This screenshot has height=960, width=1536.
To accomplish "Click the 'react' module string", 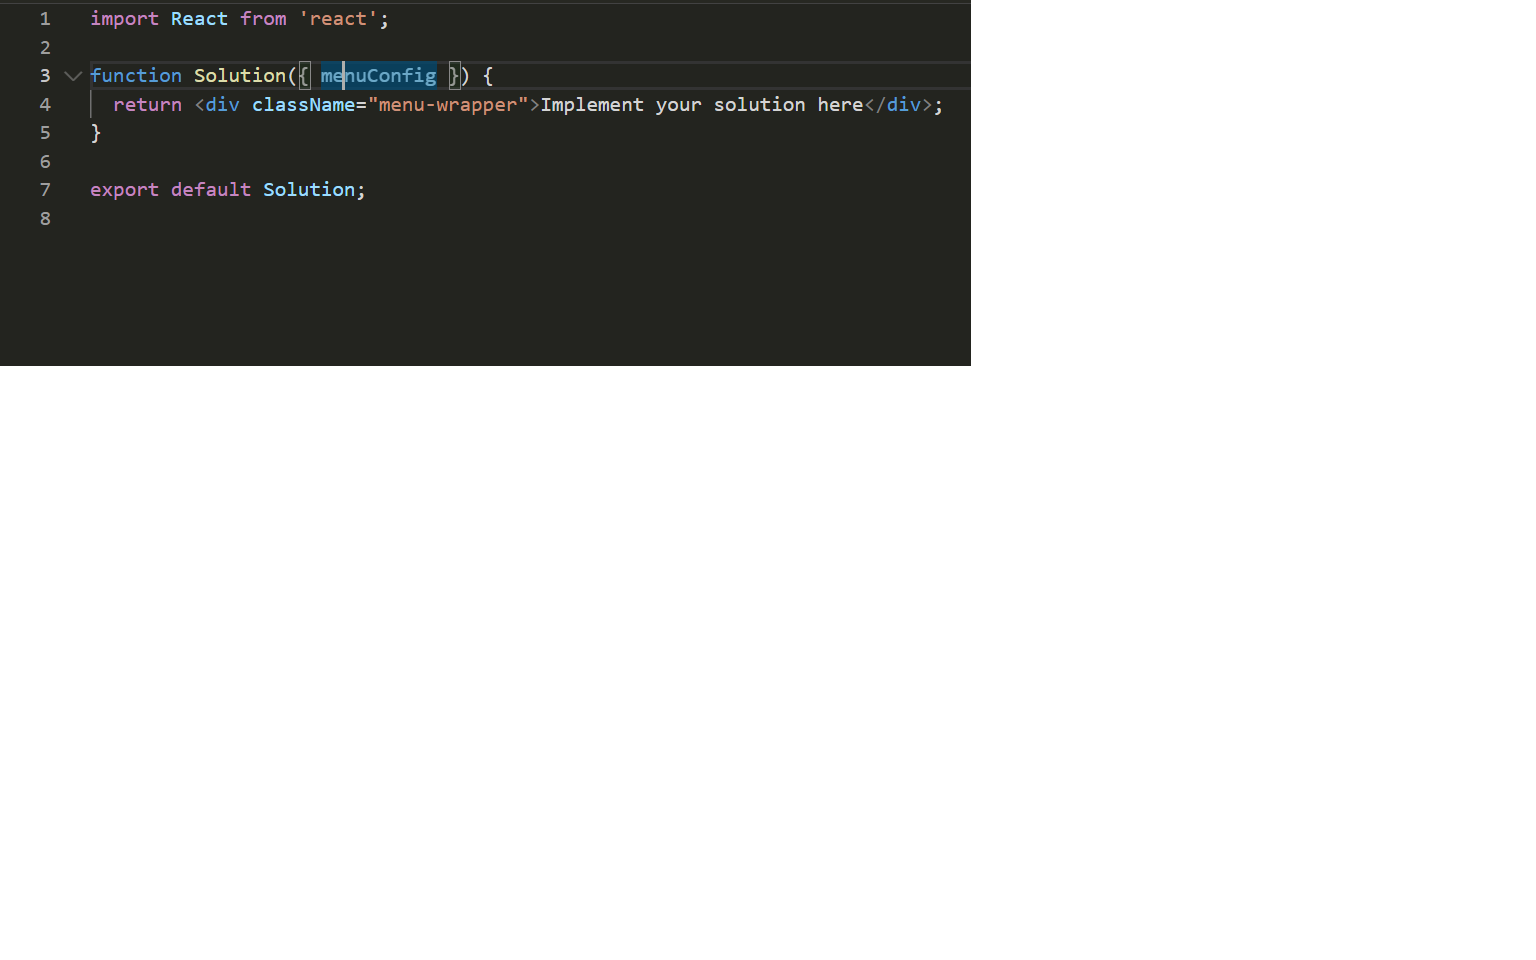I will tap(339, 18).
